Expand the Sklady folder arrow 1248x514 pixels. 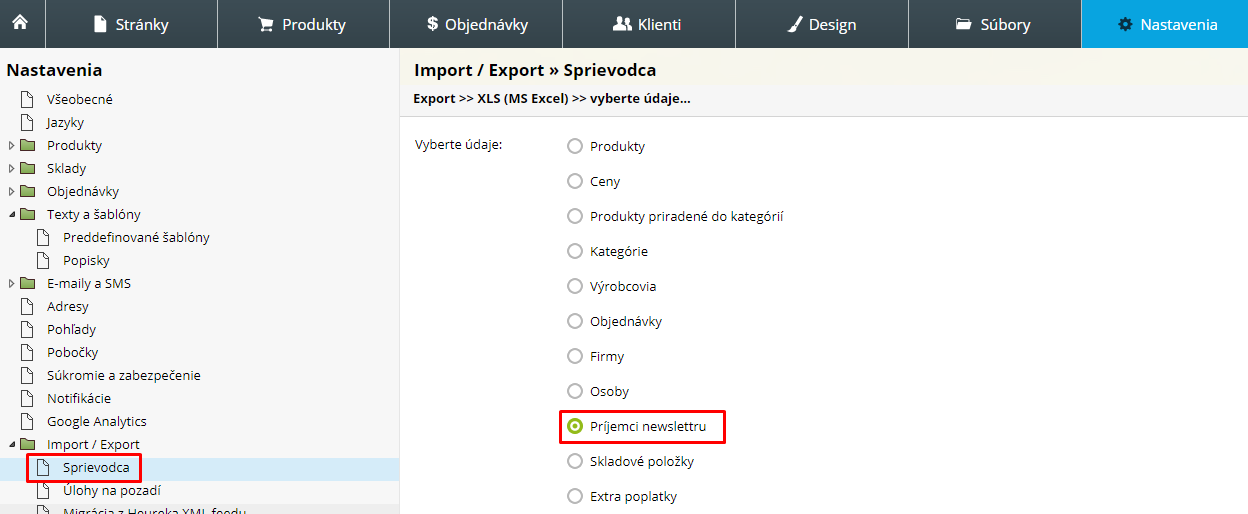[x=11, y=168]
